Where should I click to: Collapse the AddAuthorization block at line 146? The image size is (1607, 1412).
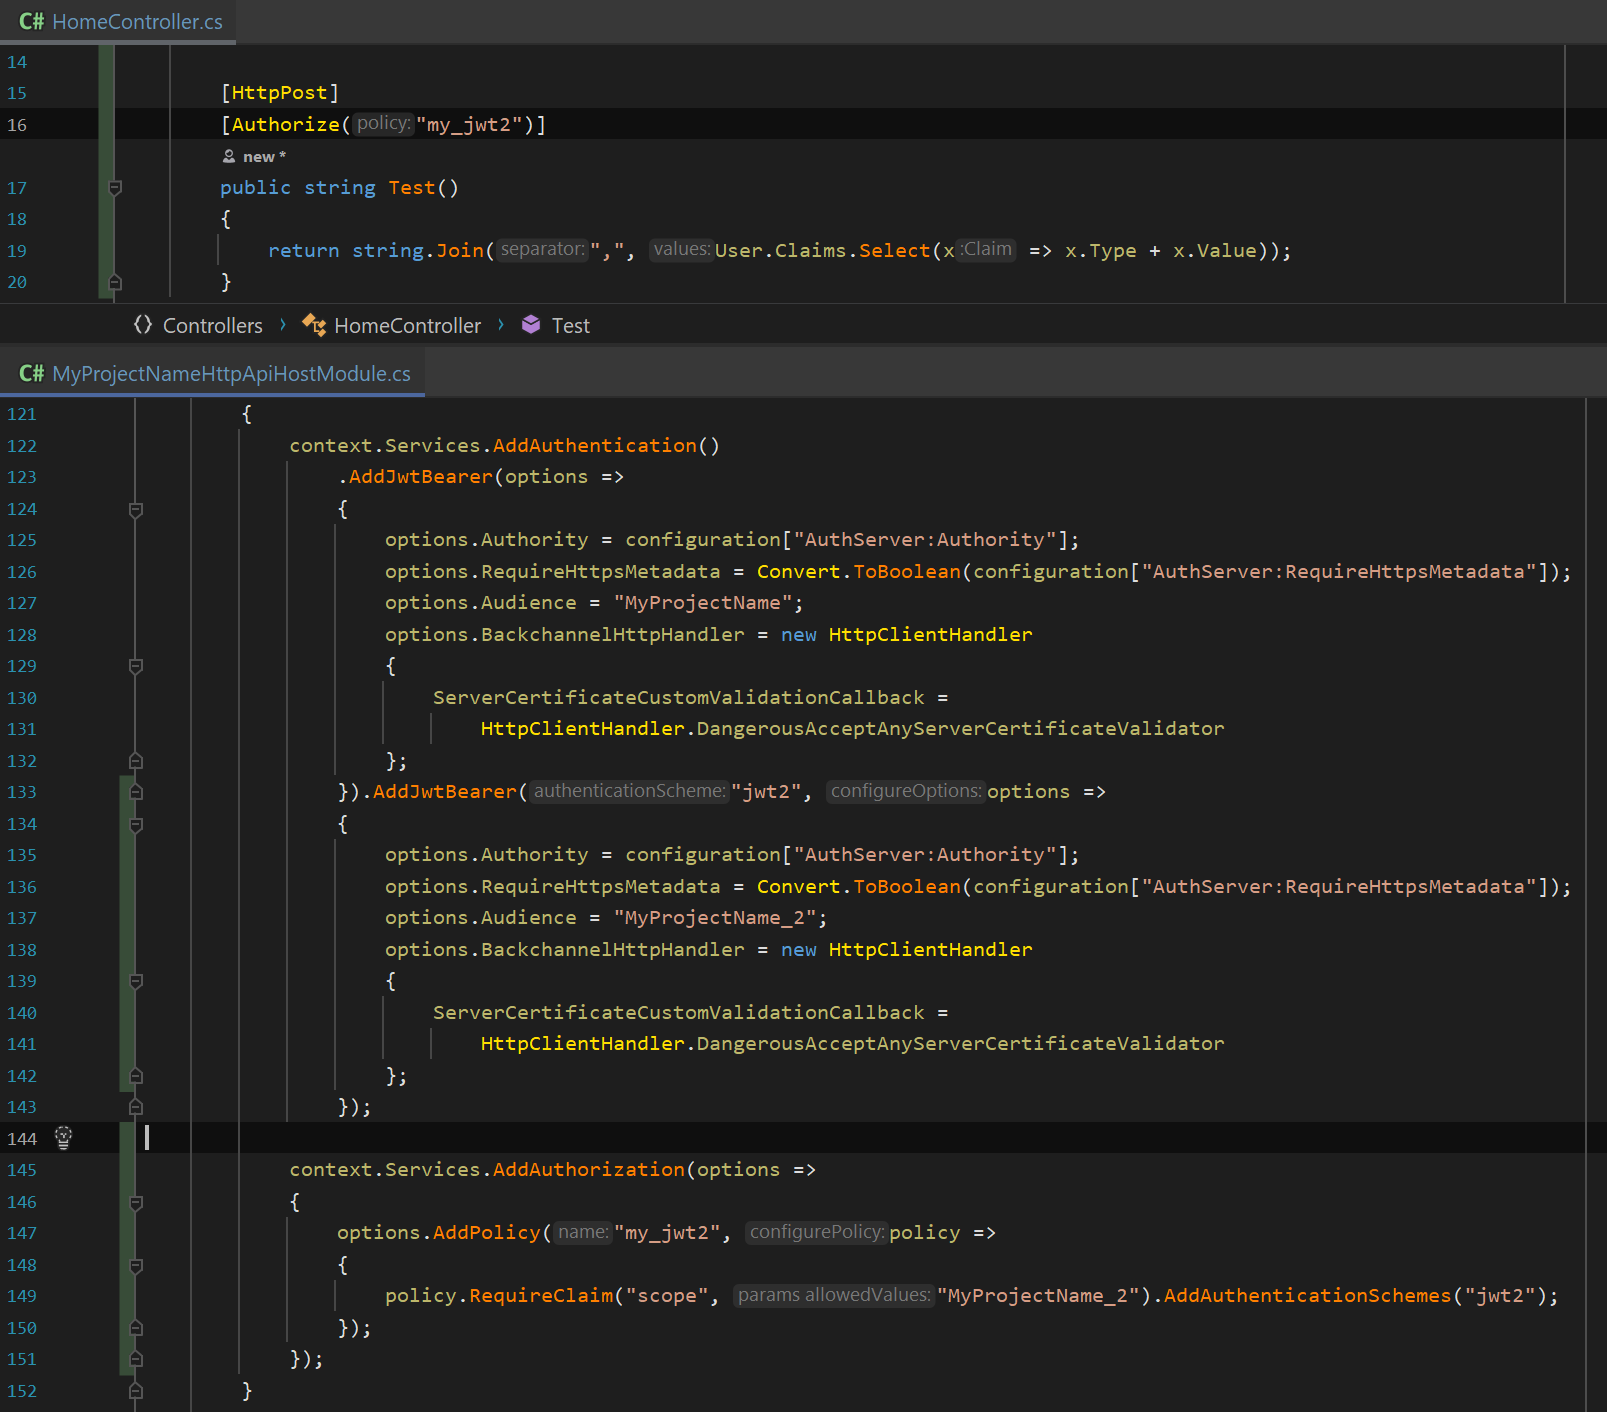(136, 1202)
